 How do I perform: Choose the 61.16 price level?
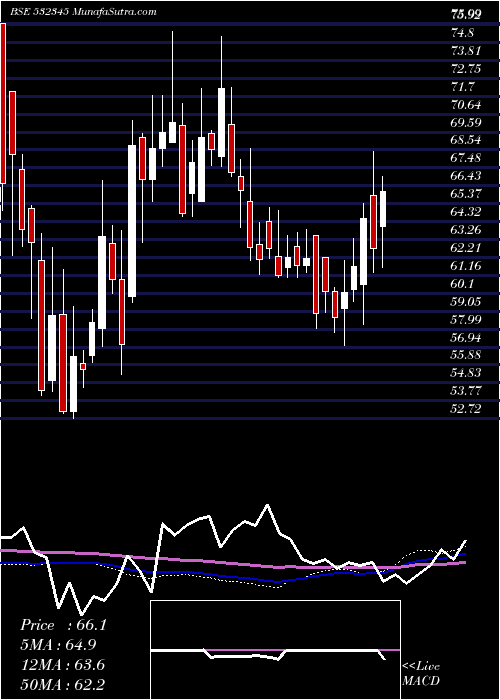point(467,266)
